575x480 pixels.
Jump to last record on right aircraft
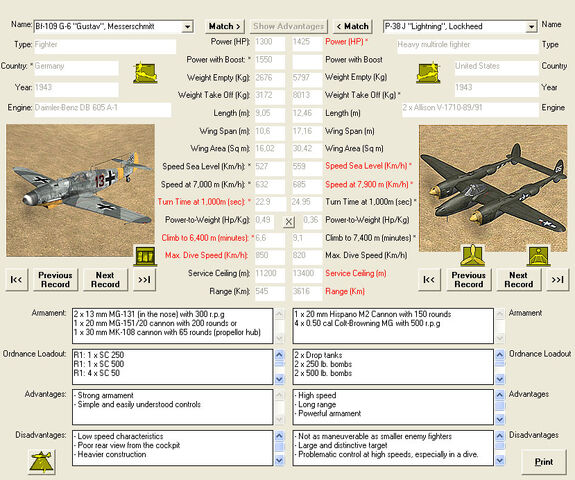(558, 280)
